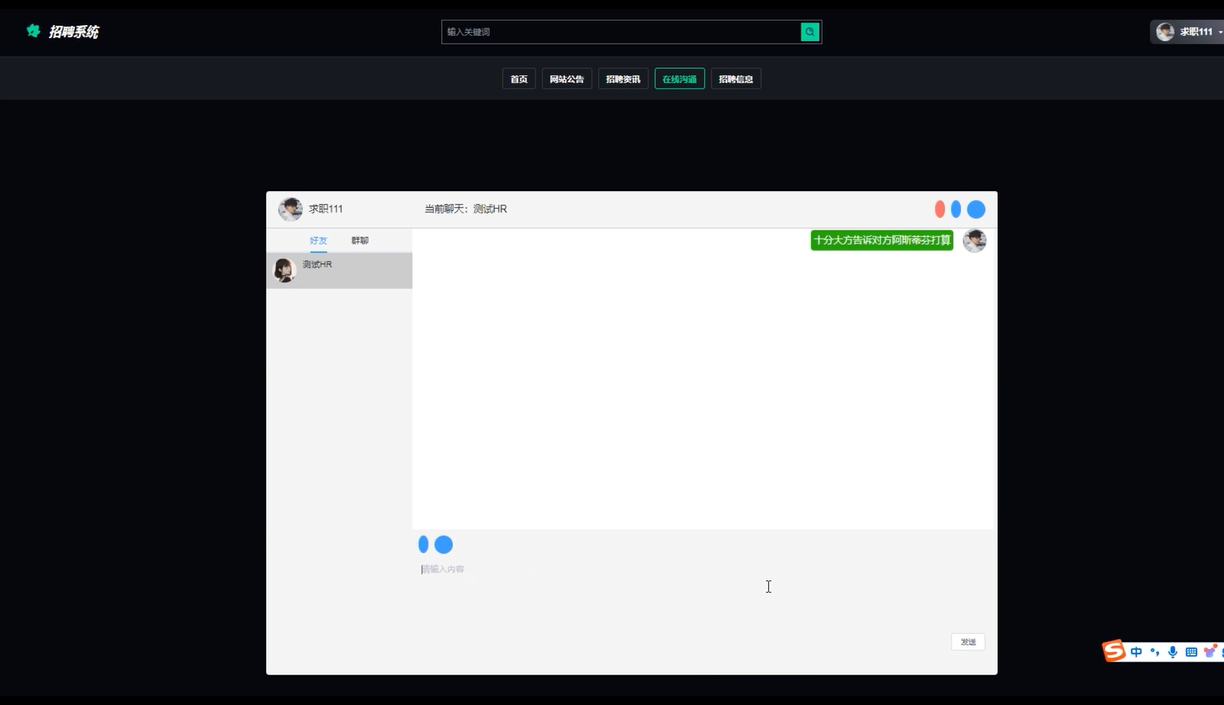The image size is (1224, 705).
Task: Click the microphone voice input icon
Action: tap(1173, 652)
